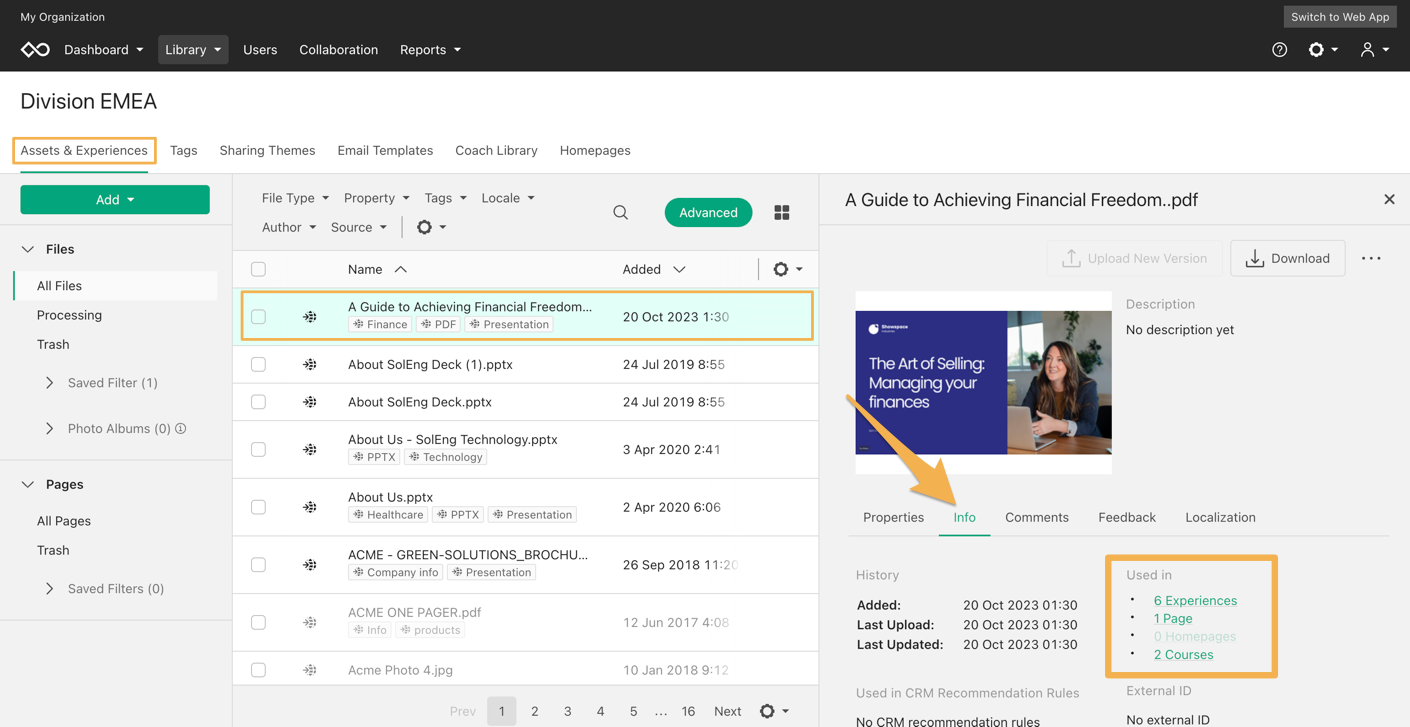Switch to the Comments tab
Screen dimensions: 1410x727
point(1037,517)
